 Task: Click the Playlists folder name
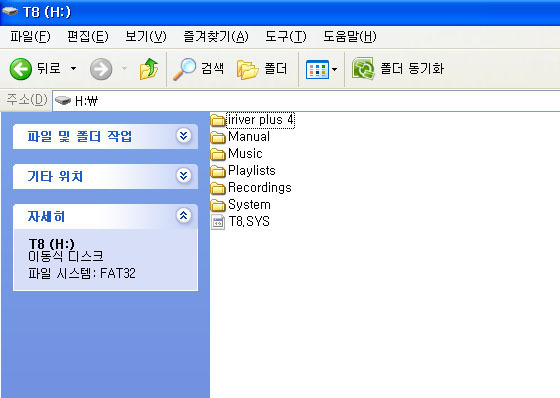click(x=252, y=171)
